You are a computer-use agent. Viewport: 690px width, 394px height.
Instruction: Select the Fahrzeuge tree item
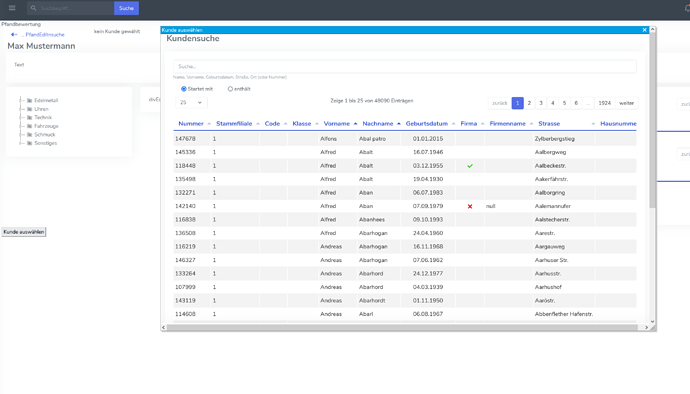point(46,126)
